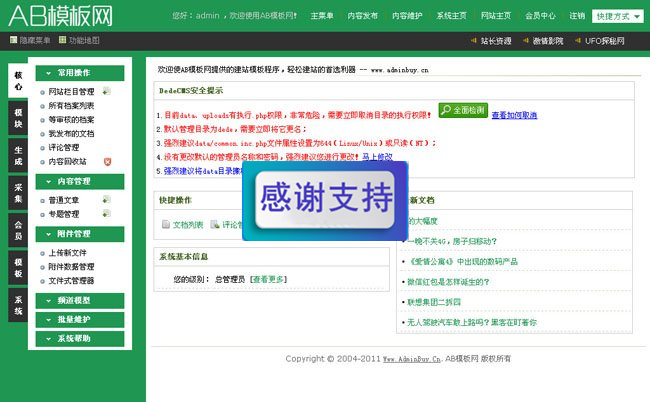650x402 pixels.
Task: Select the 核心 sidebar tab
Action: pos(18,81)
